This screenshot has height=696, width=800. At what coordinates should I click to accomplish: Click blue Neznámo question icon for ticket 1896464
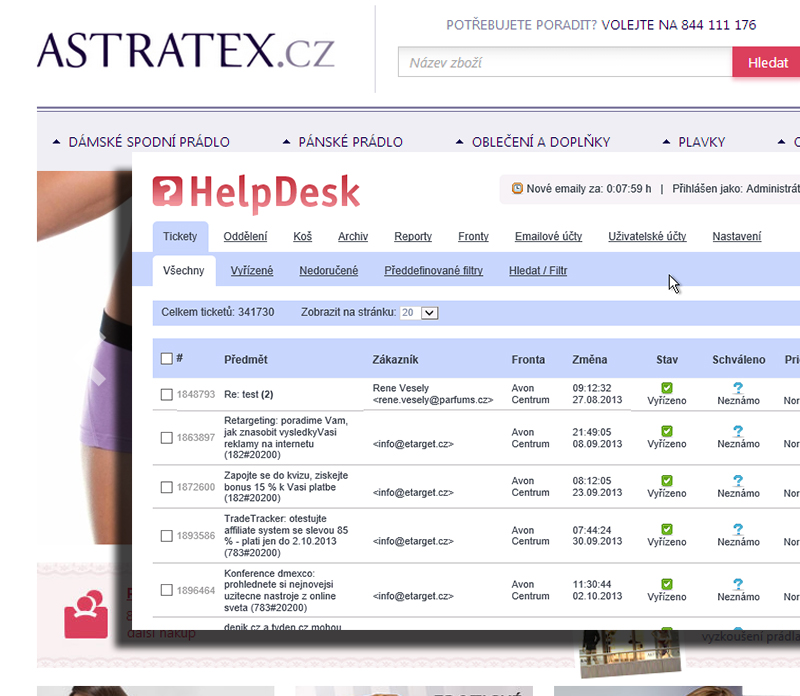(x=738, y=584)
